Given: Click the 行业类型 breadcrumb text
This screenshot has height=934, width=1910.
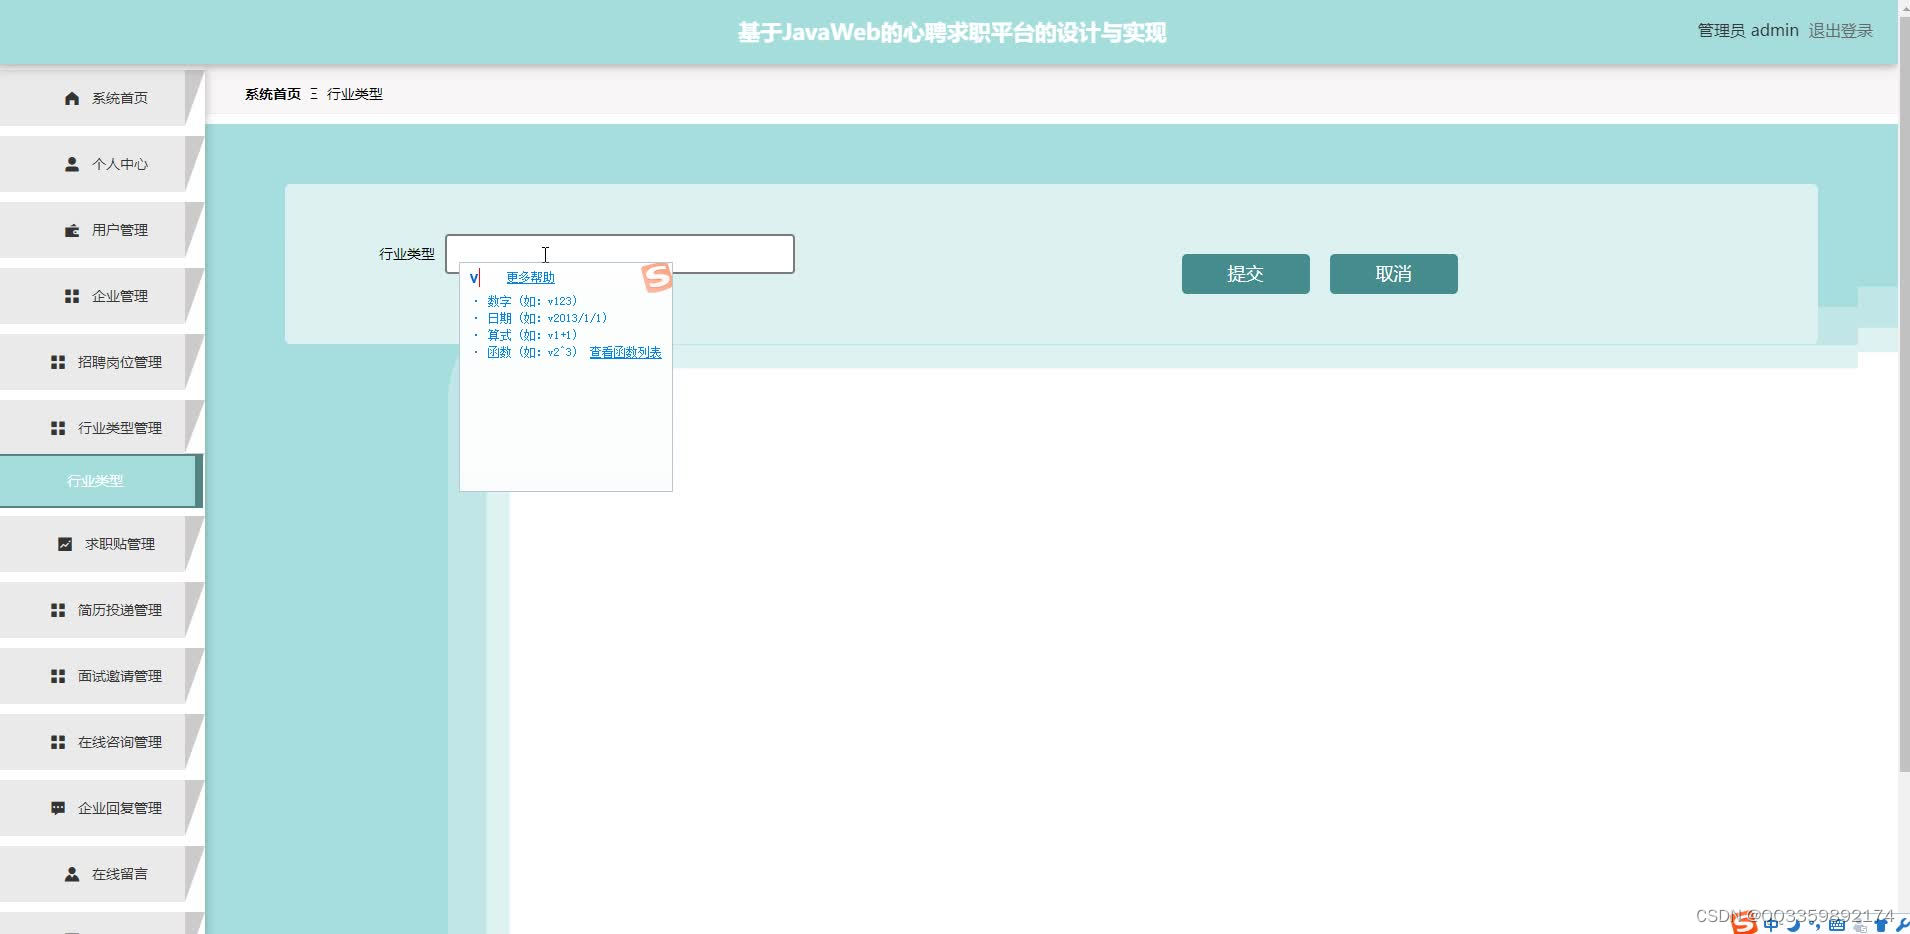Looking at the screenshot, I should 355,94.
